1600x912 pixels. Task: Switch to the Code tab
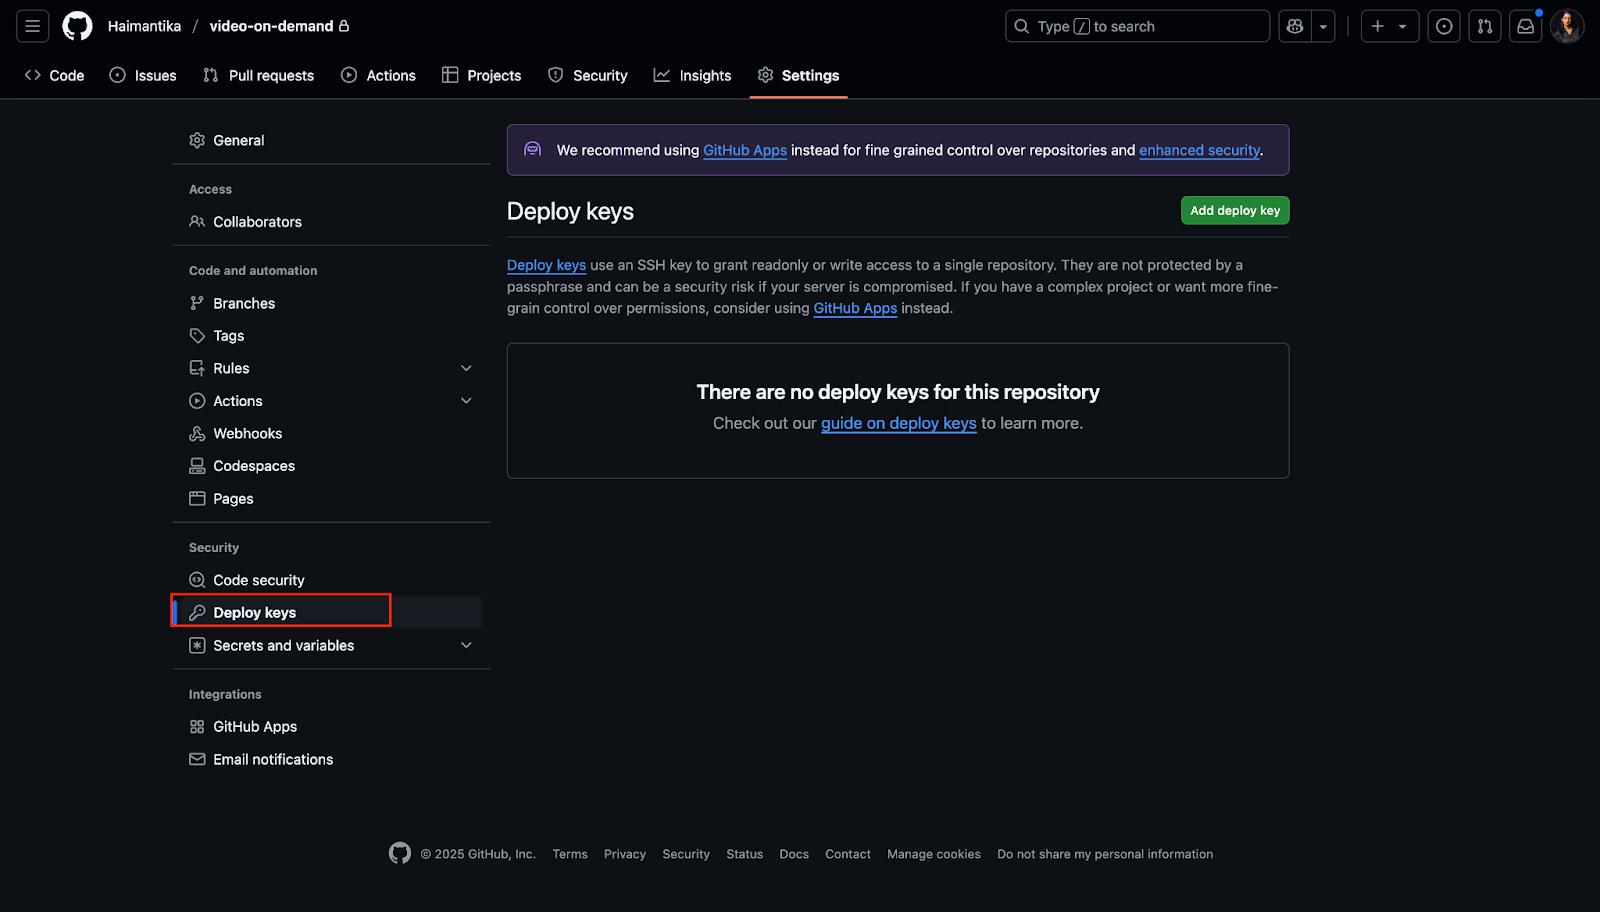(x=54, y=75)
